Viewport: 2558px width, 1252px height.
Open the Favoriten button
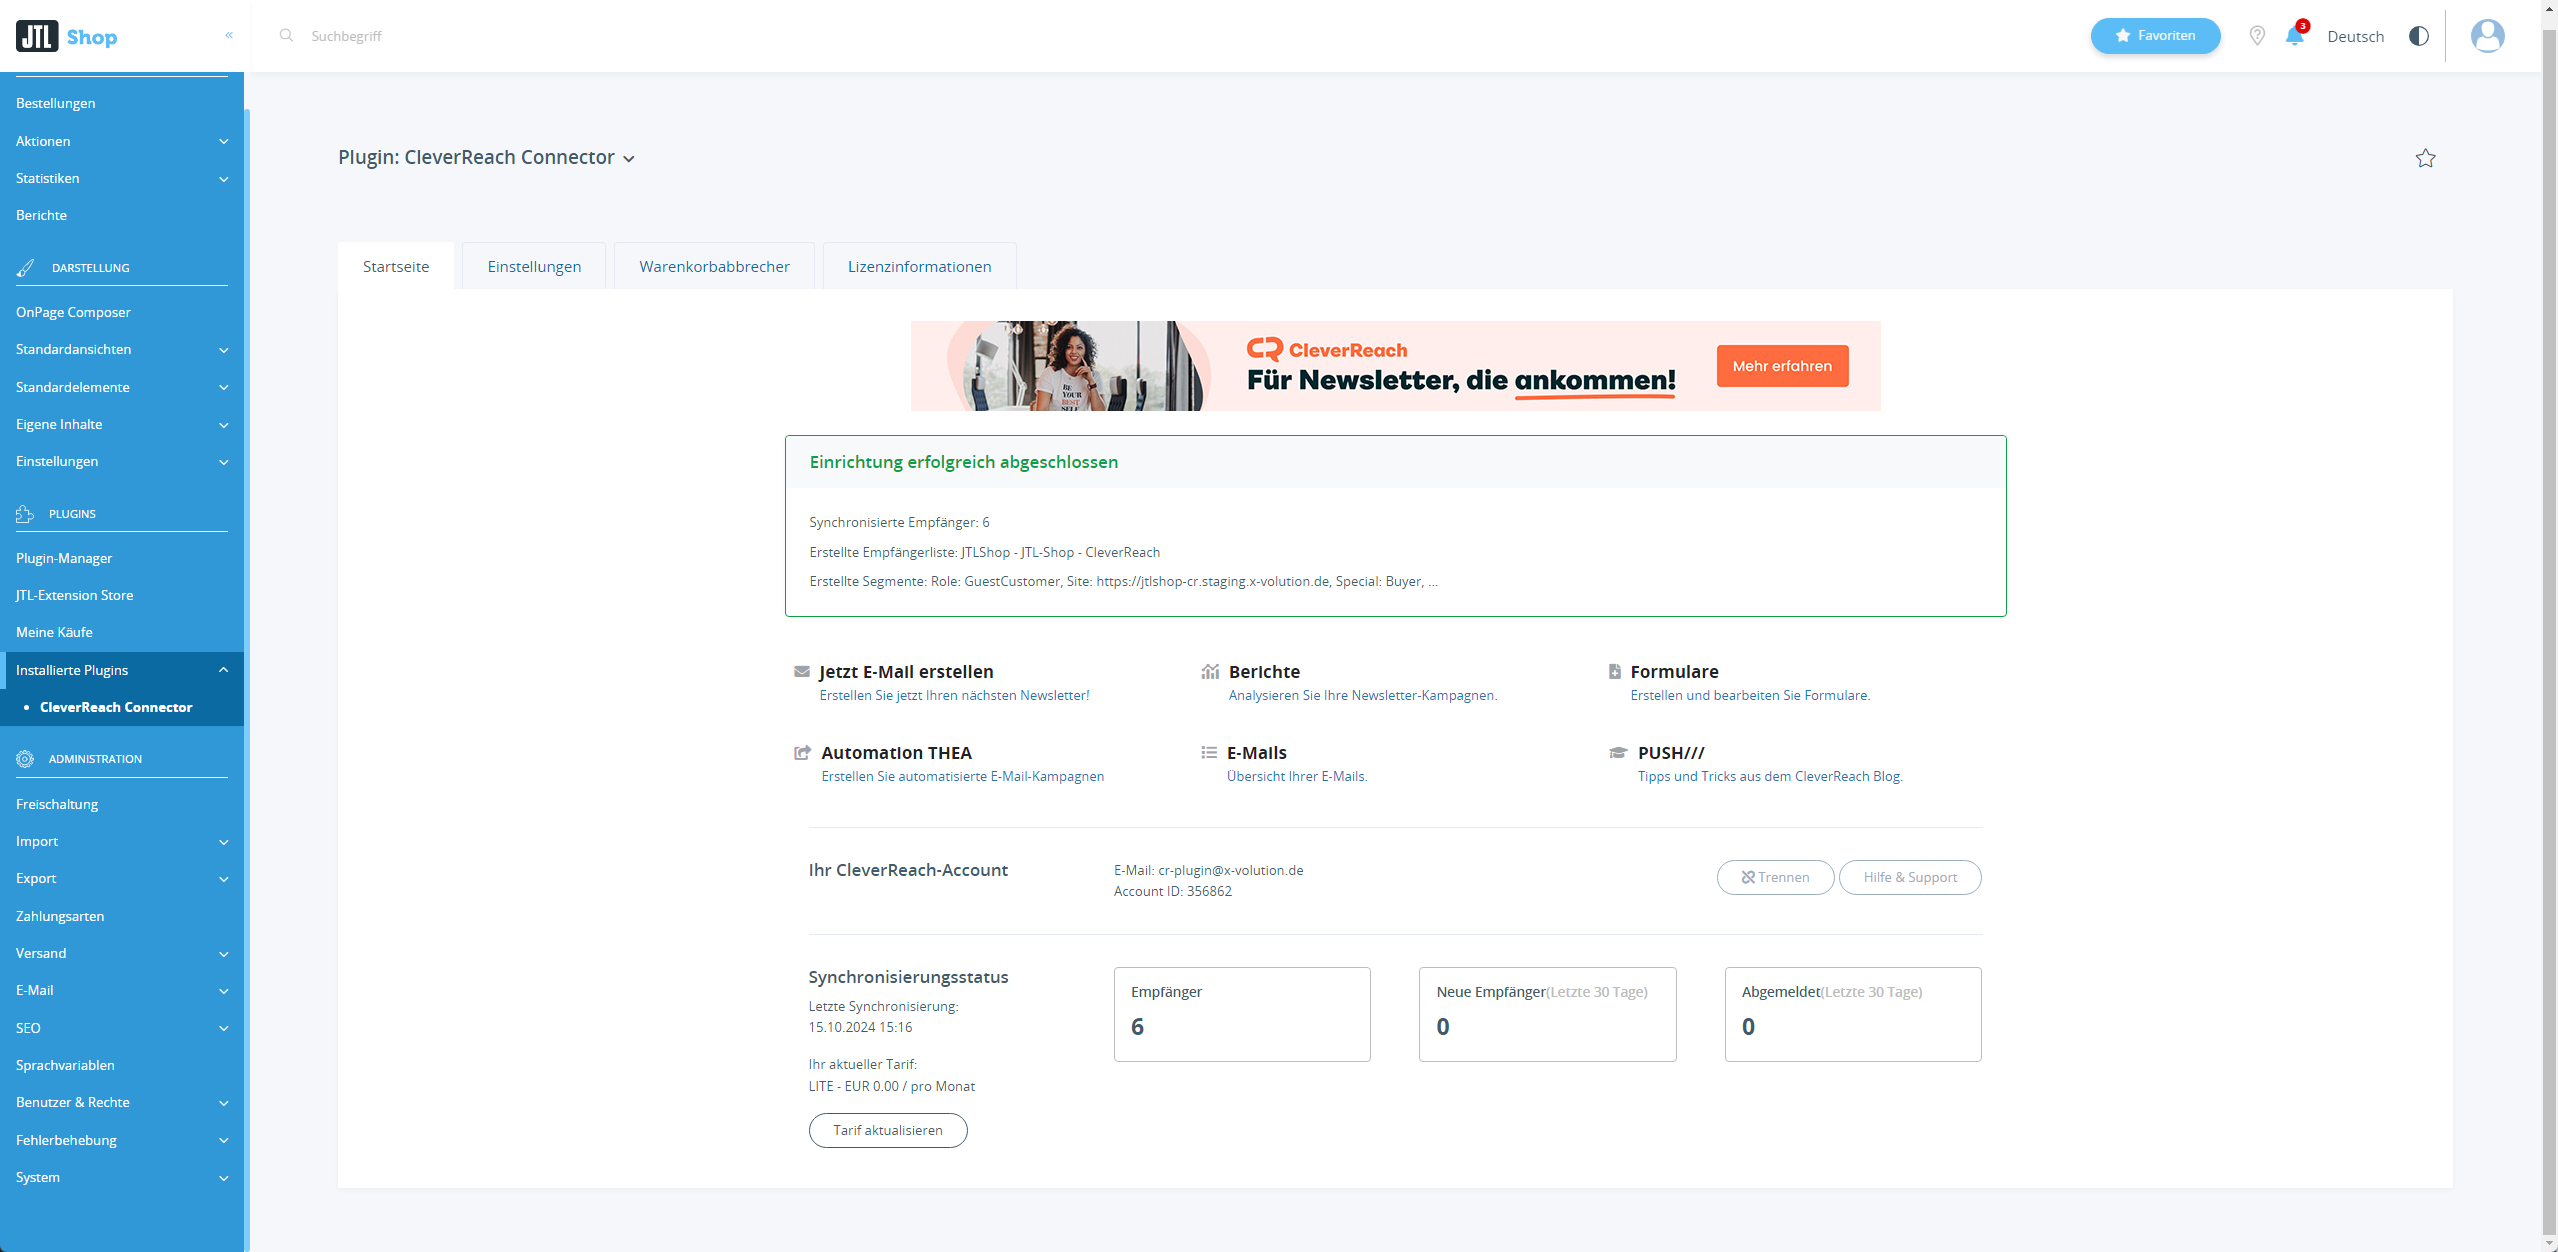click(x=2155, y=36)
